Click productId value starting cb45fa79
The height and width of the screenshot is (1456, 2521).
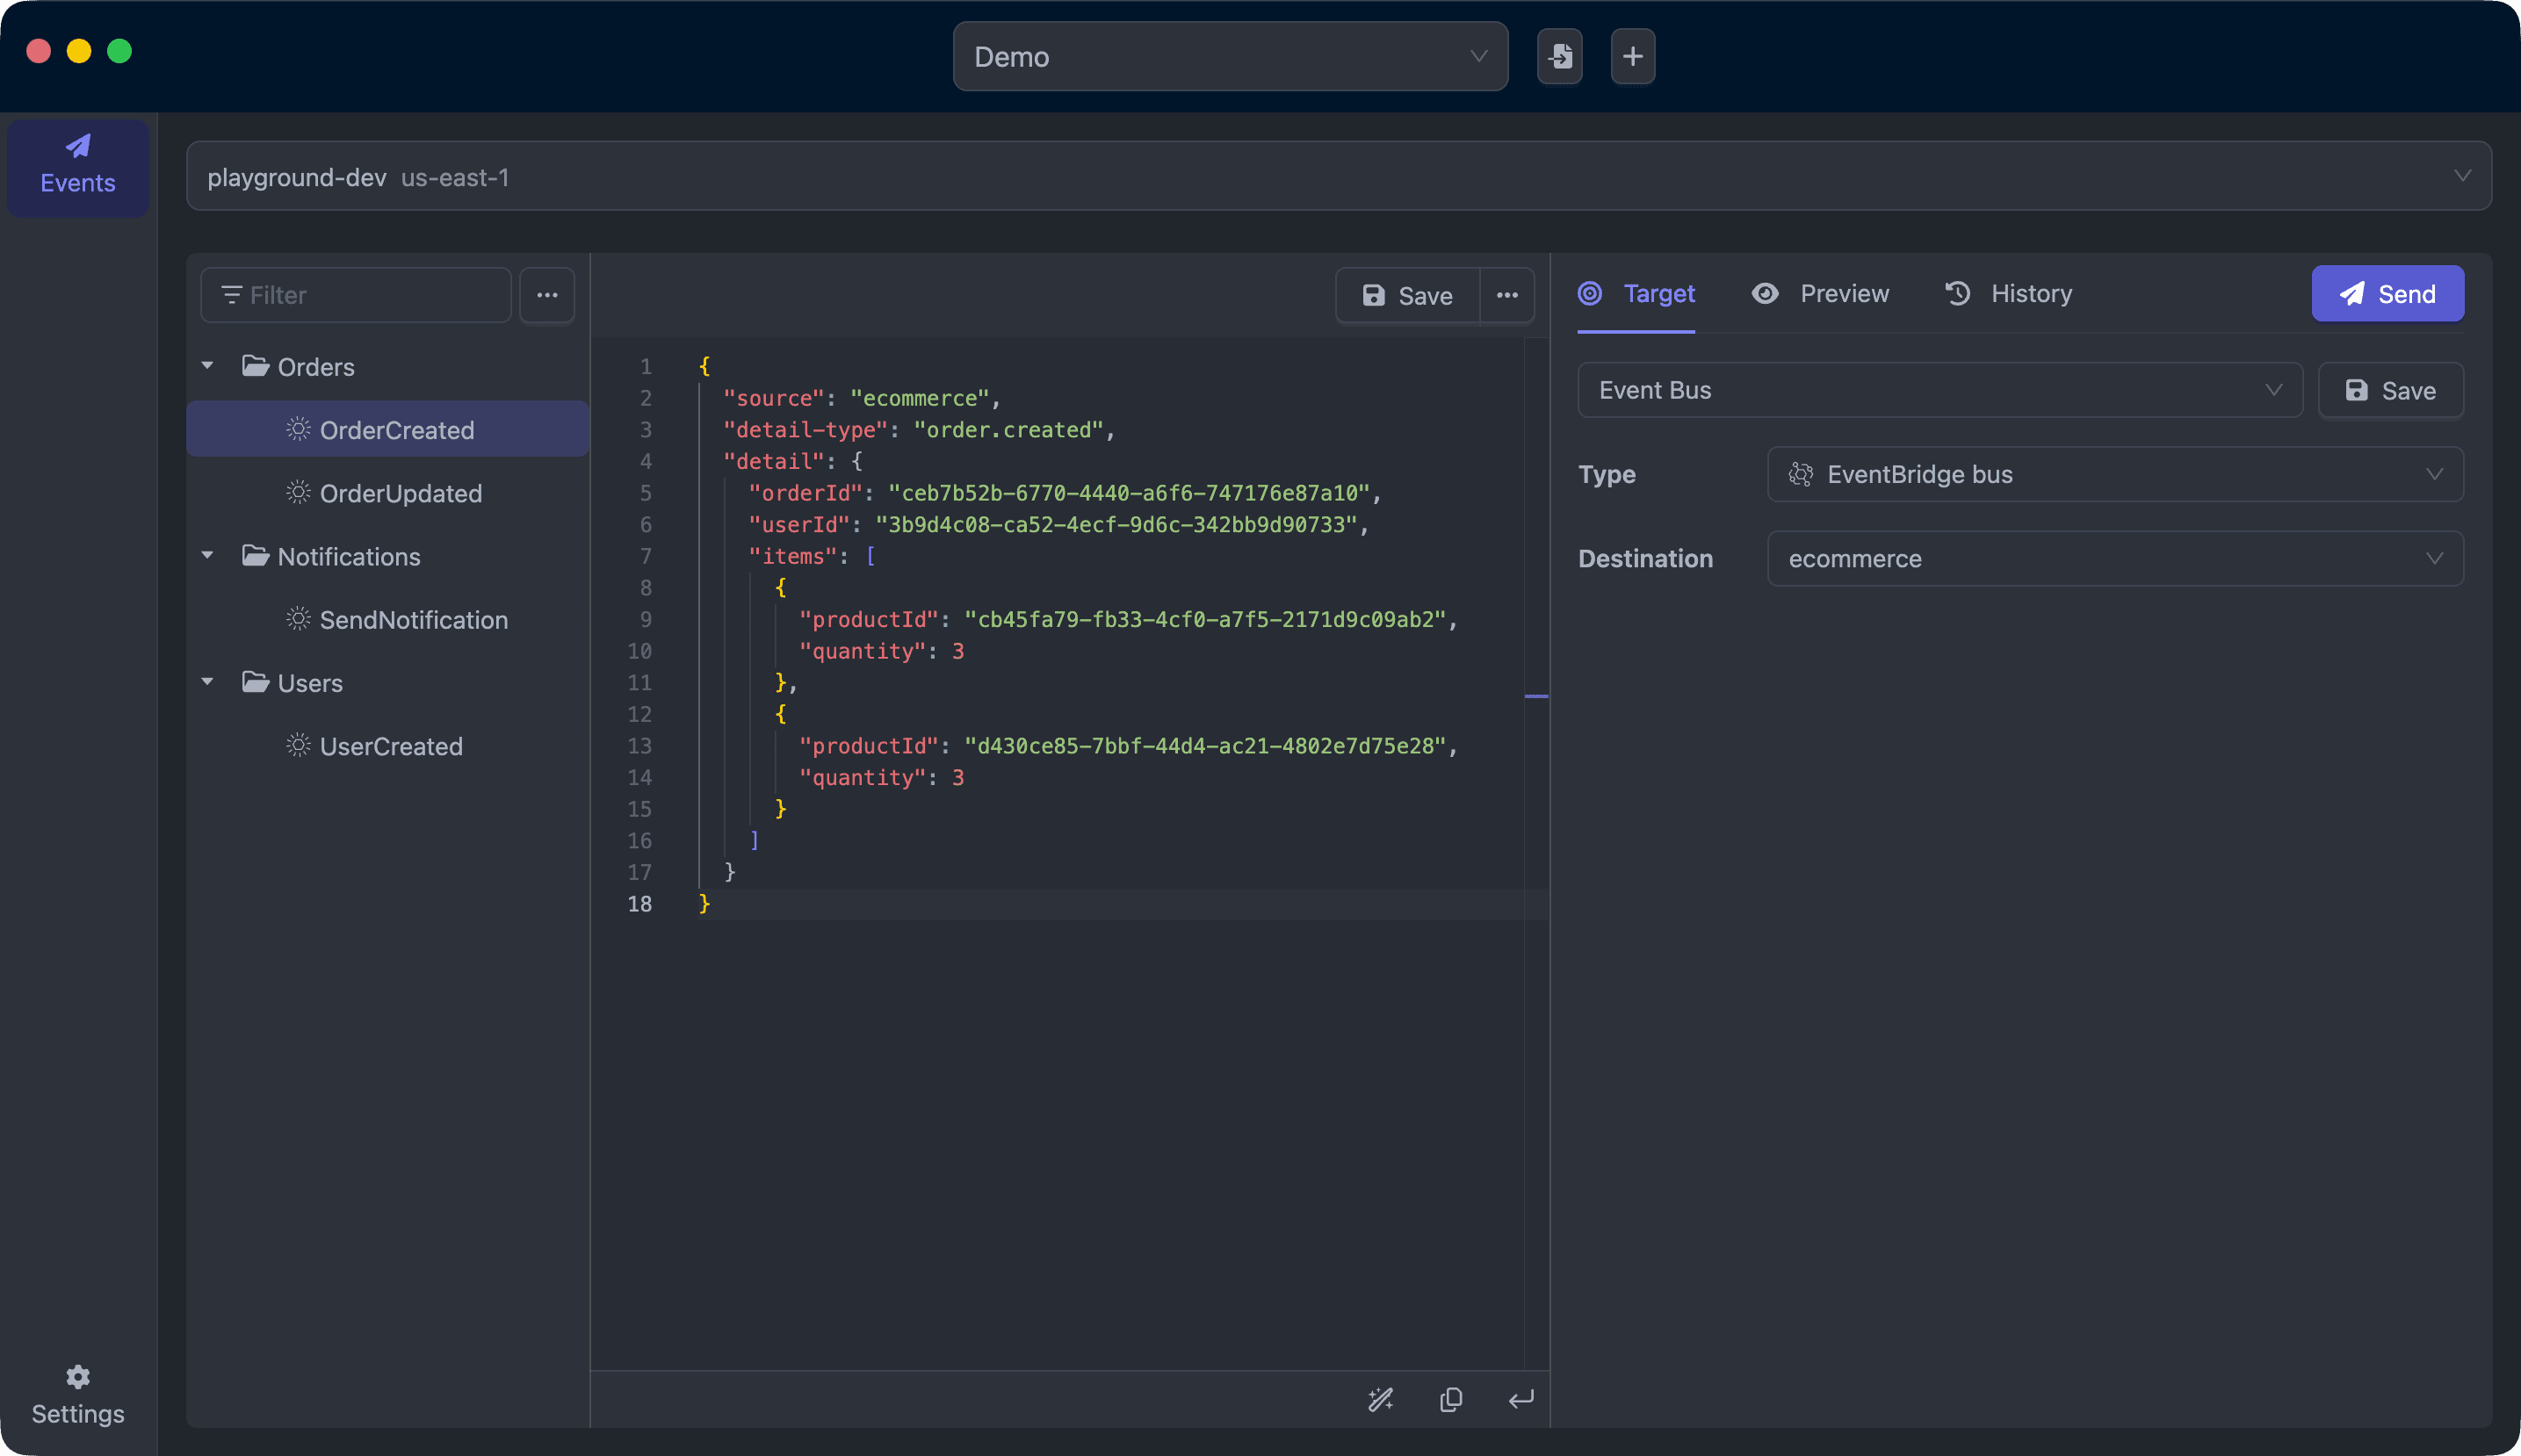1205,619
